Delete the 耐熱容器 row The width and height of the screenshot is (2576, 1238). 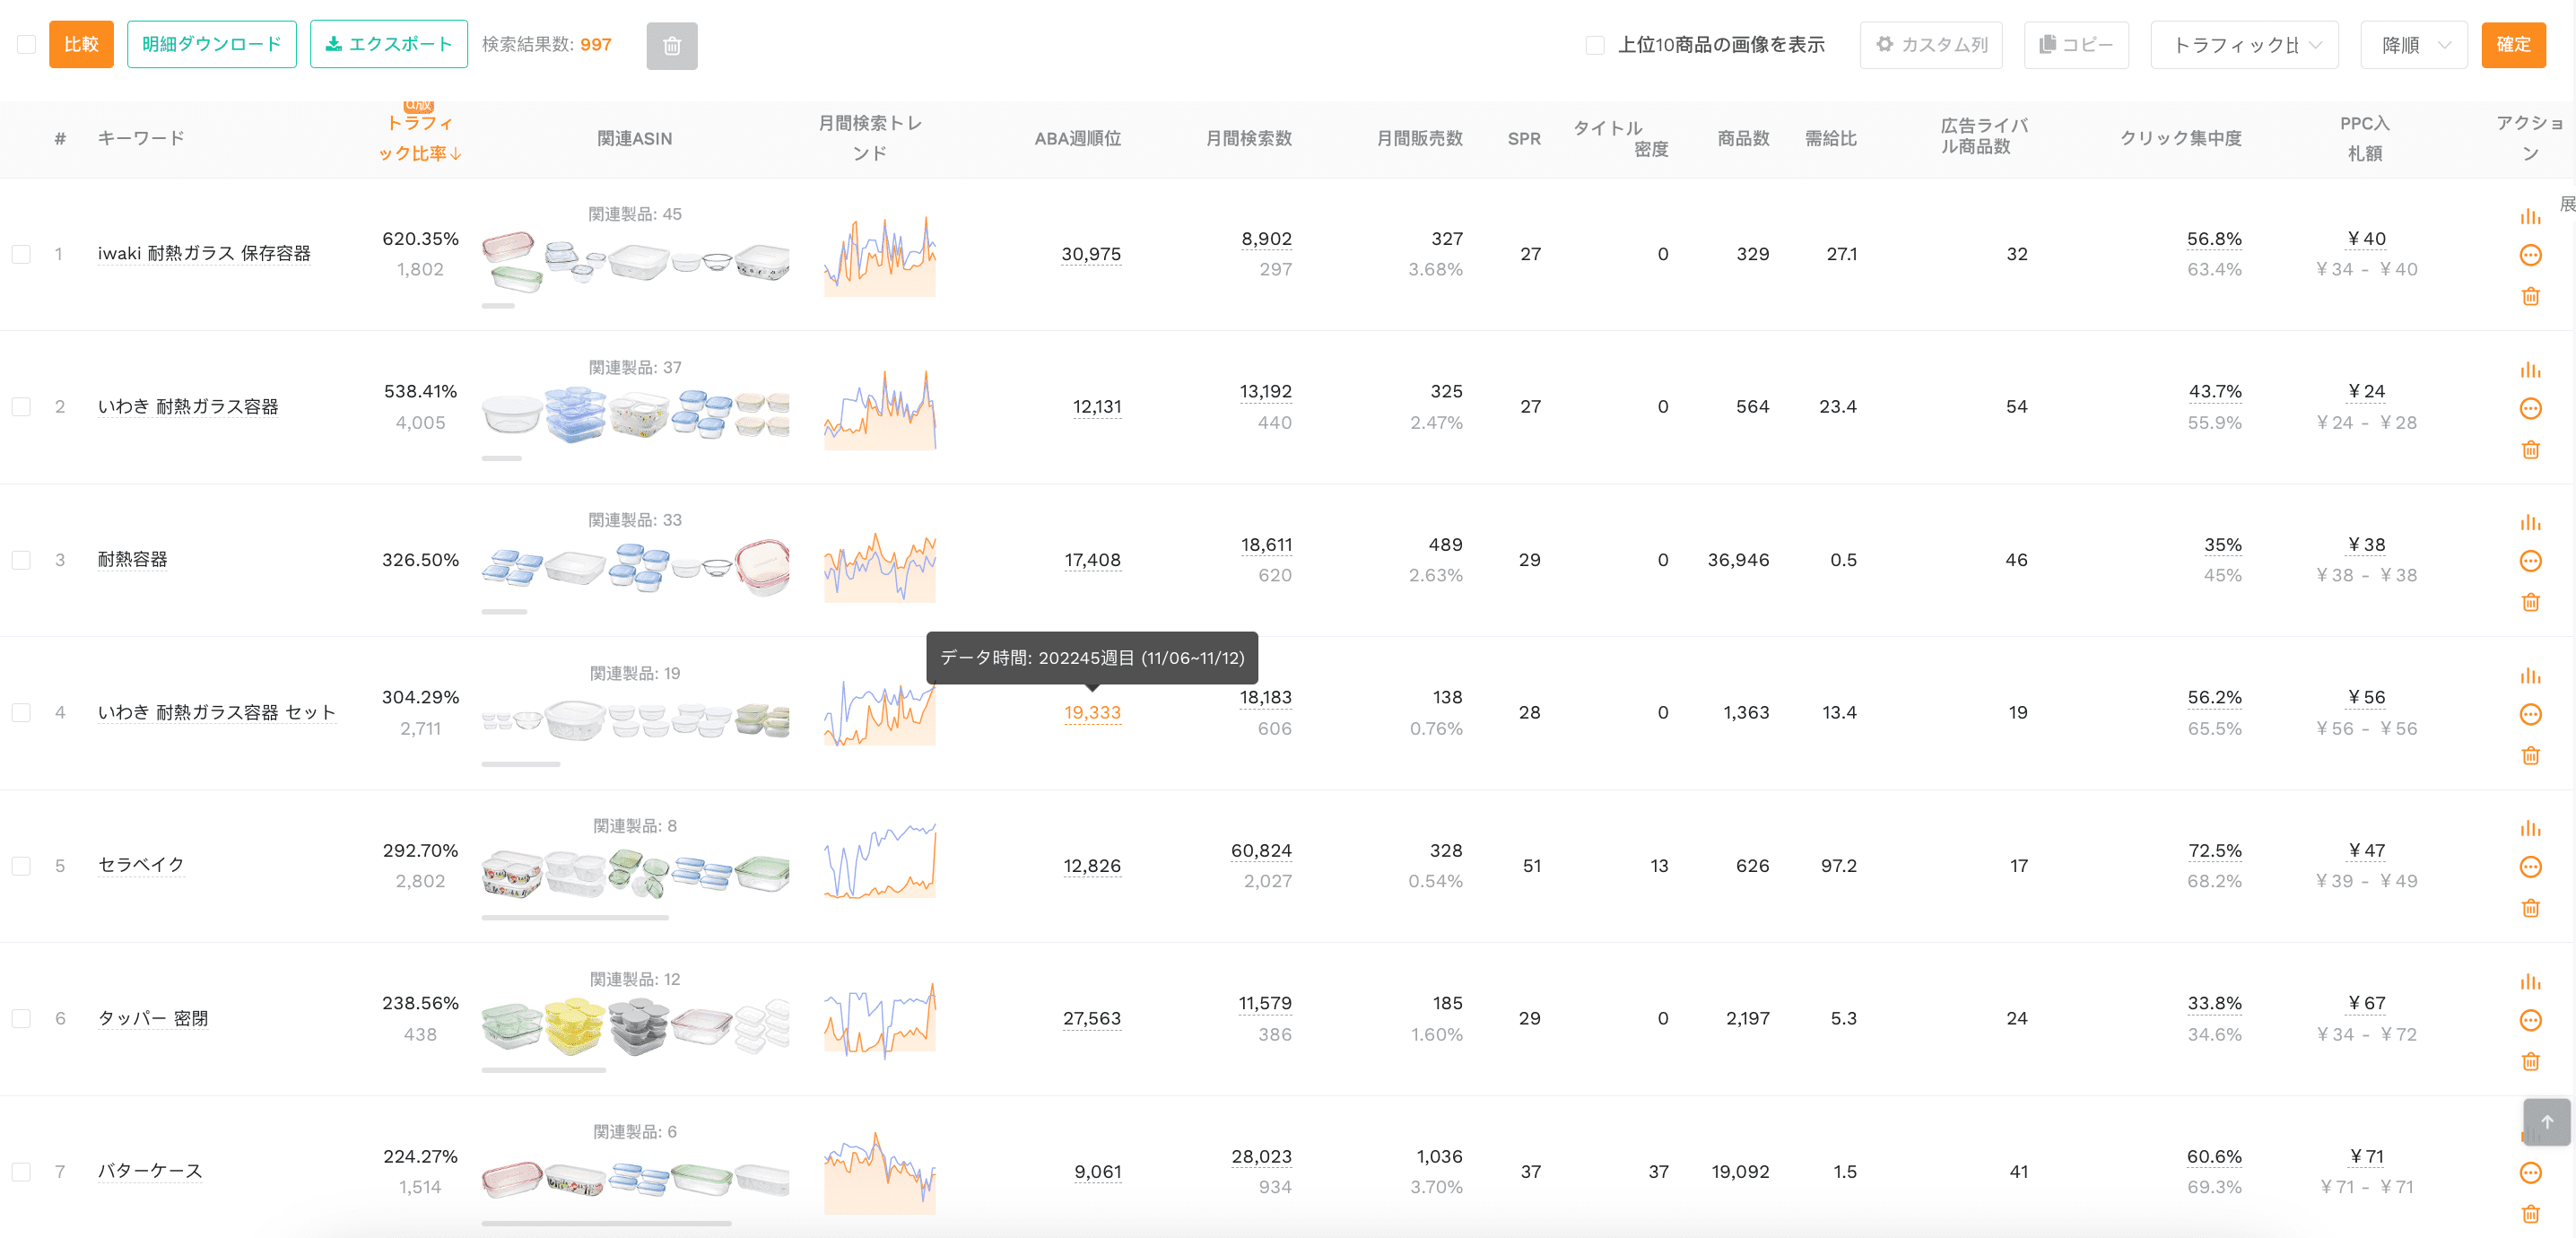point(2530,602)
